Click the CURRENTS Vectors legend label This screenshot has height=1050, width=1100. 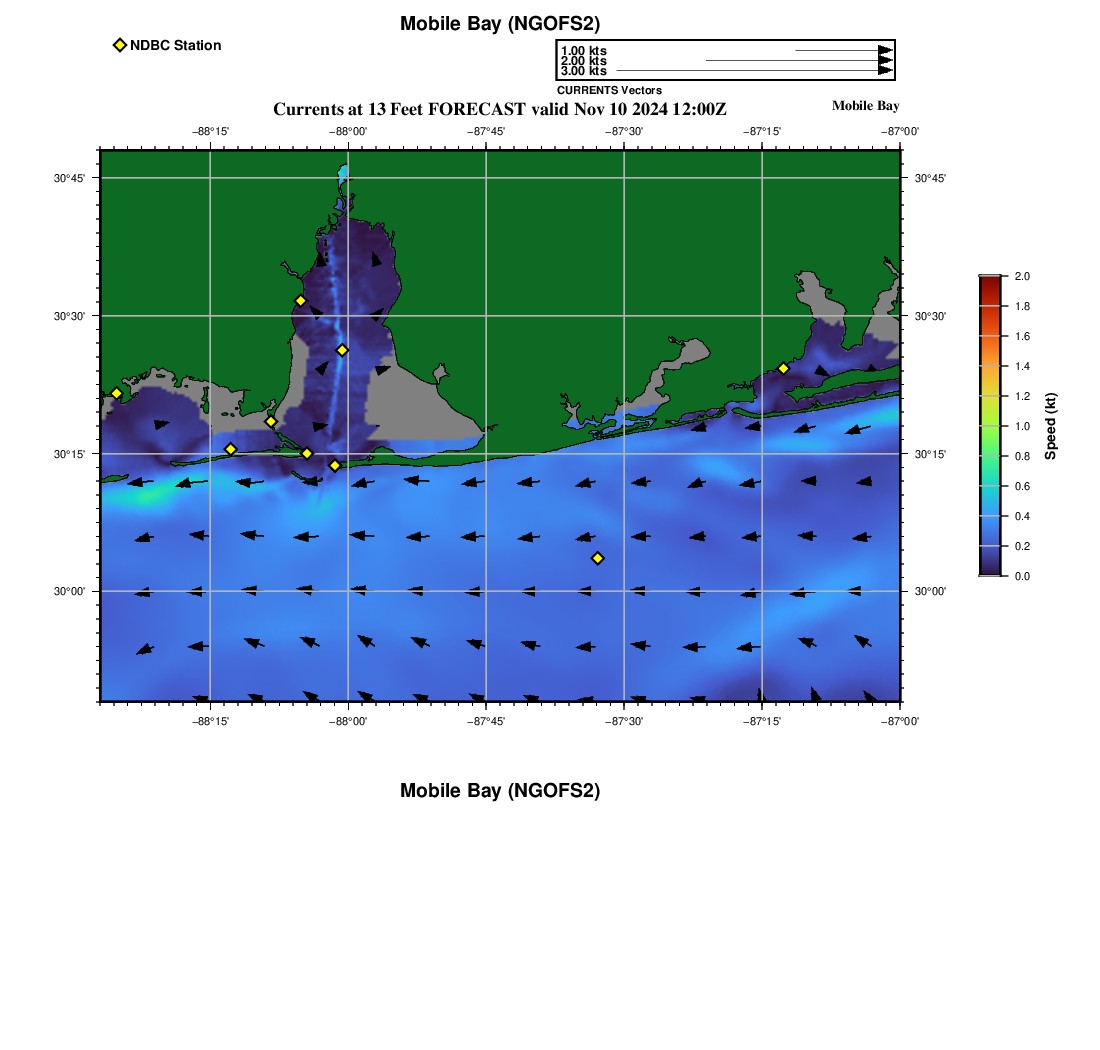click(609, 90)
